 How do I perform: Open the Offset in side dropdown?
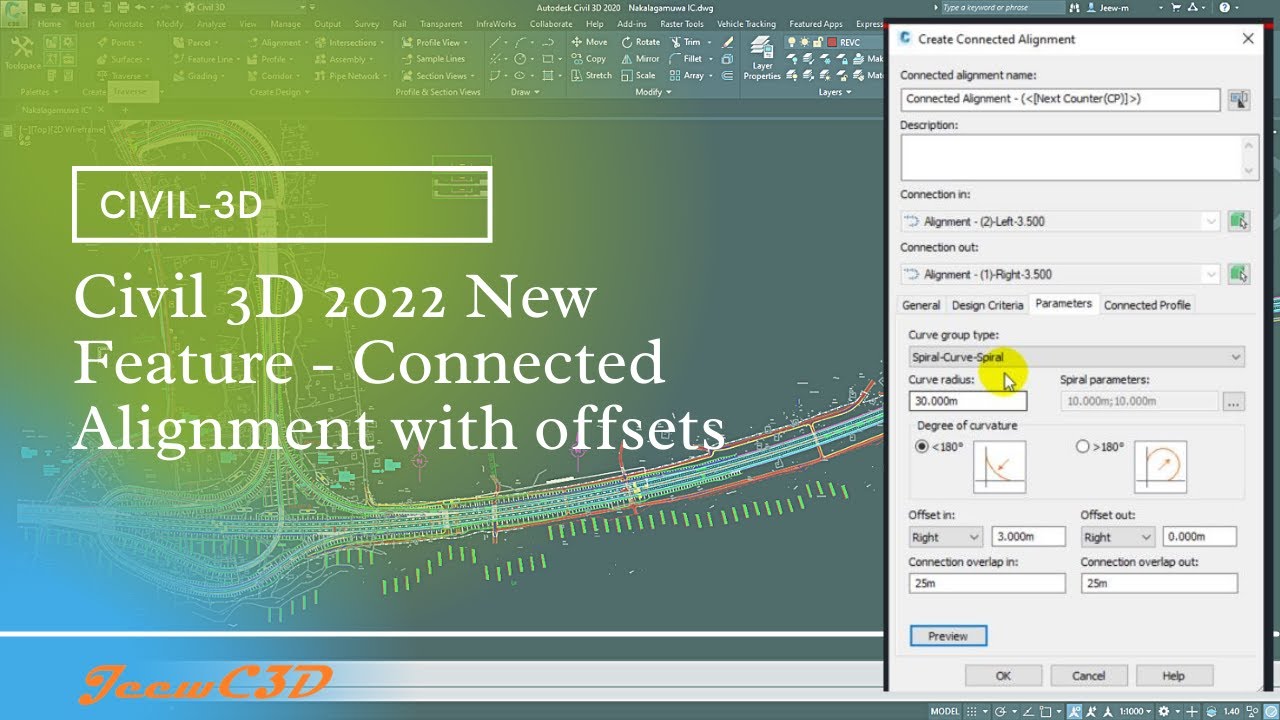(946, 537)
